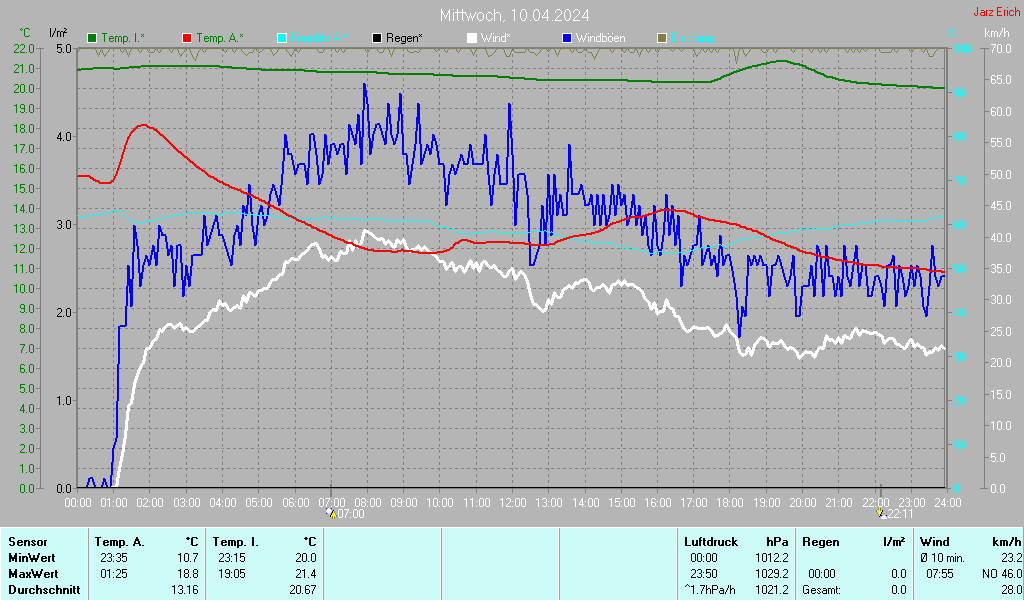
Task: Click the date title Mittwoch, 10.04.2024
Action: tap(514, 15)
